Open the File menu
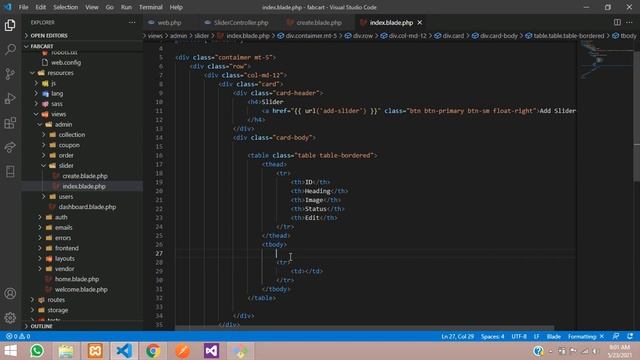 click(x=23, y=7)
